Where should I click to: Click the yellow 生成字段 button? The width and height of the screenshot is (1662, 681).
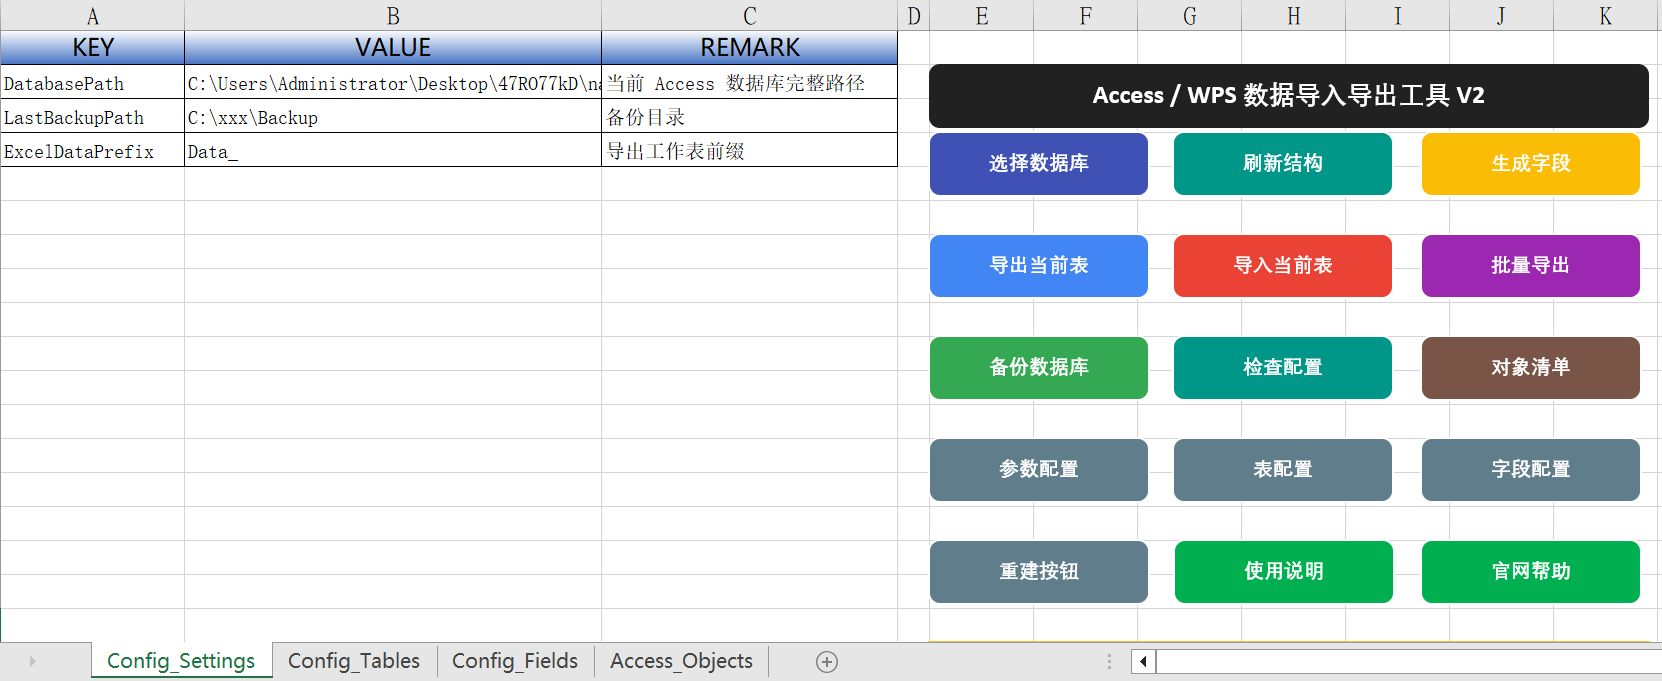1530,164
